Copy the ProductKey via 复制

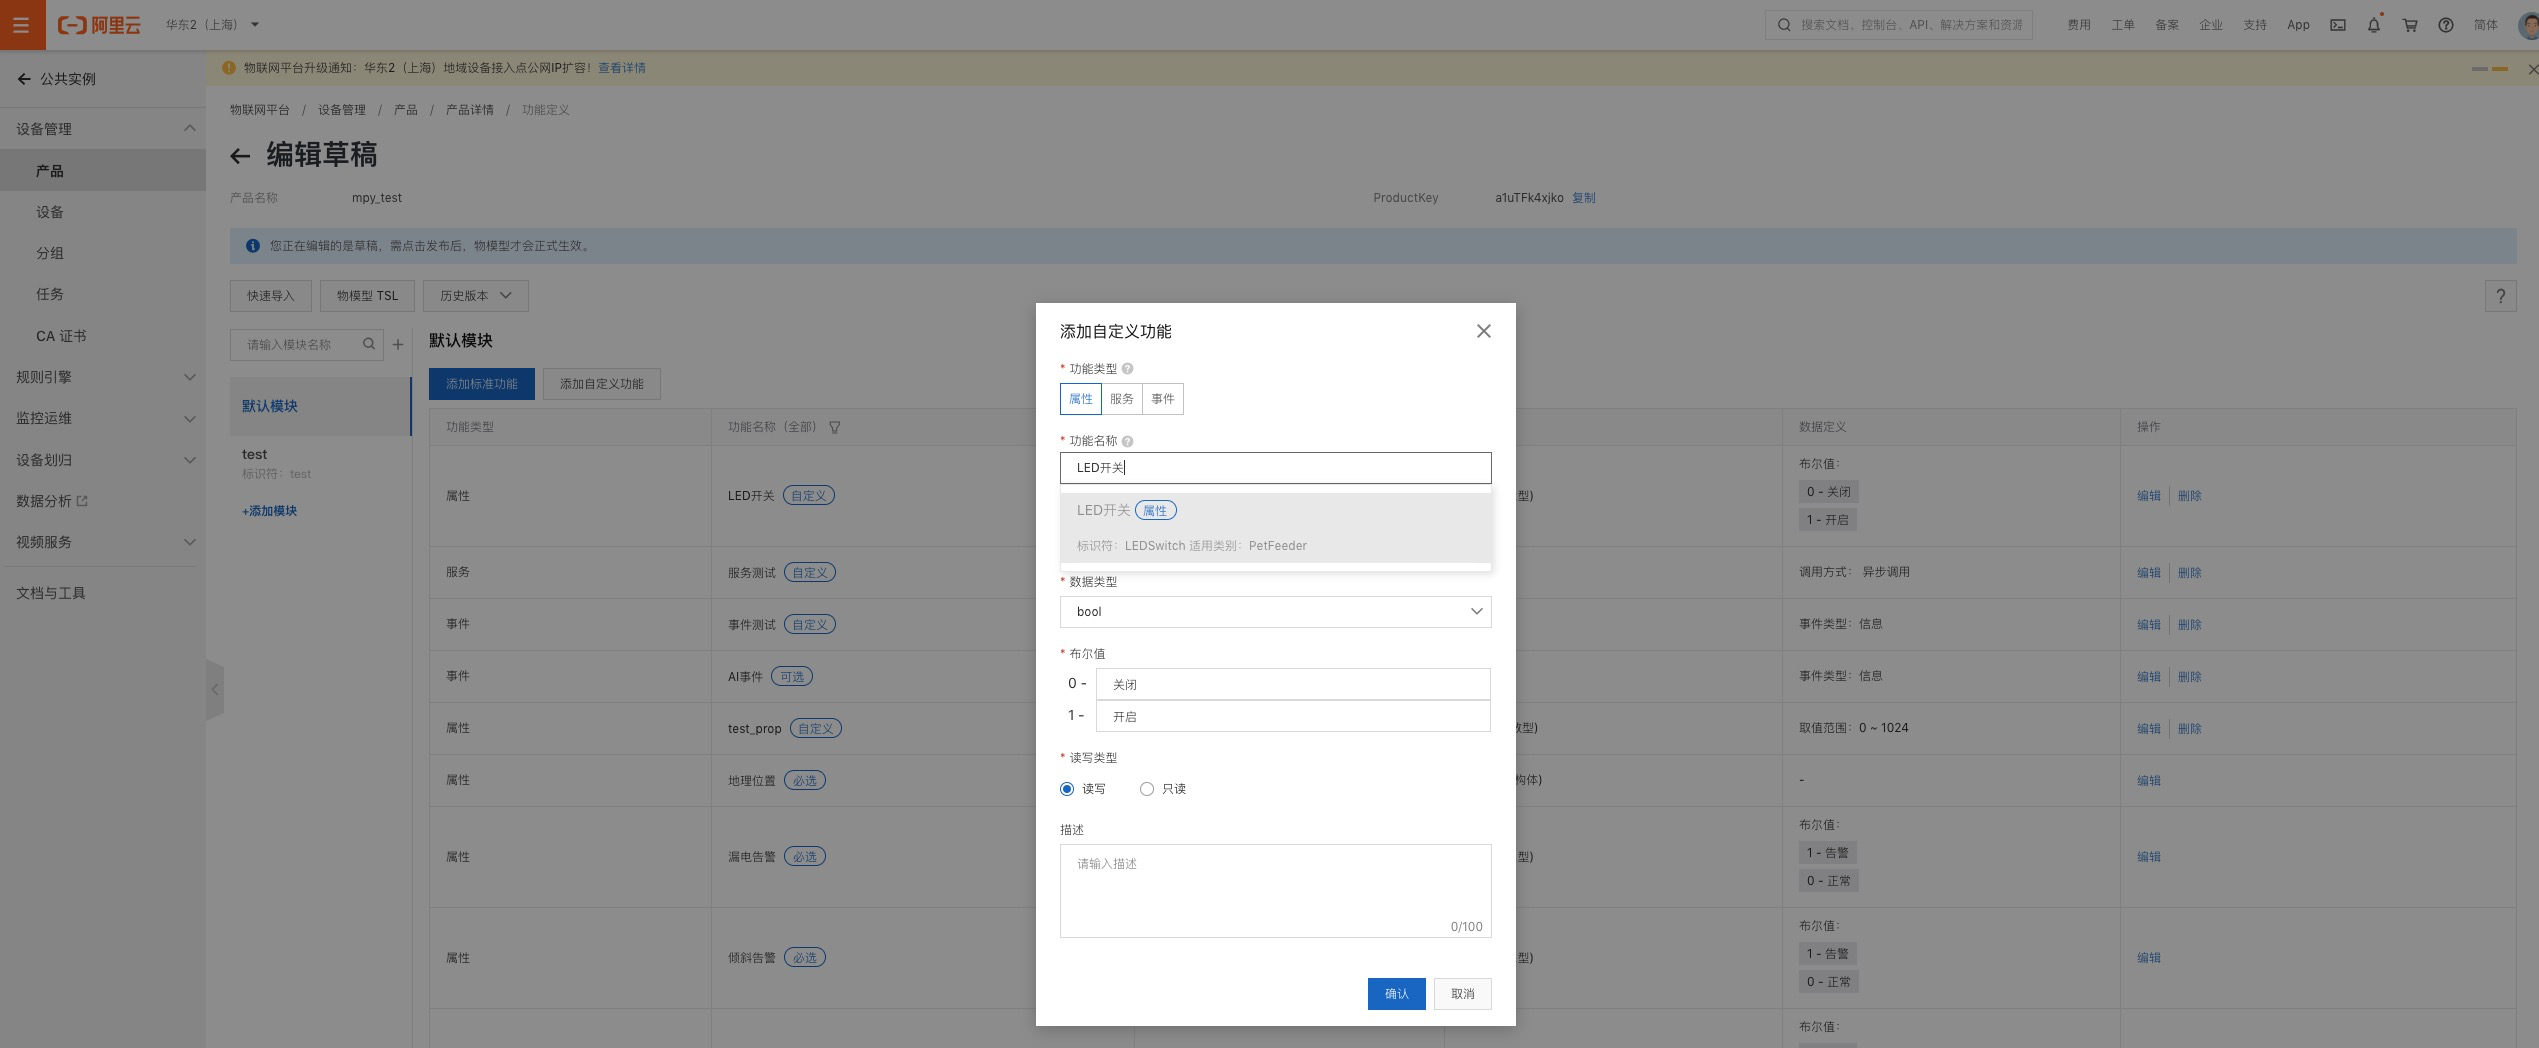[1584, 198]
